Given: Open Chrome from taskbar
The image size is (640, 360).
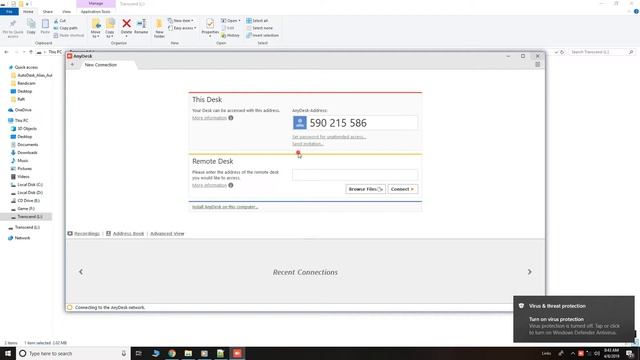Looking at the screenshot, I should tap(172, 353).
